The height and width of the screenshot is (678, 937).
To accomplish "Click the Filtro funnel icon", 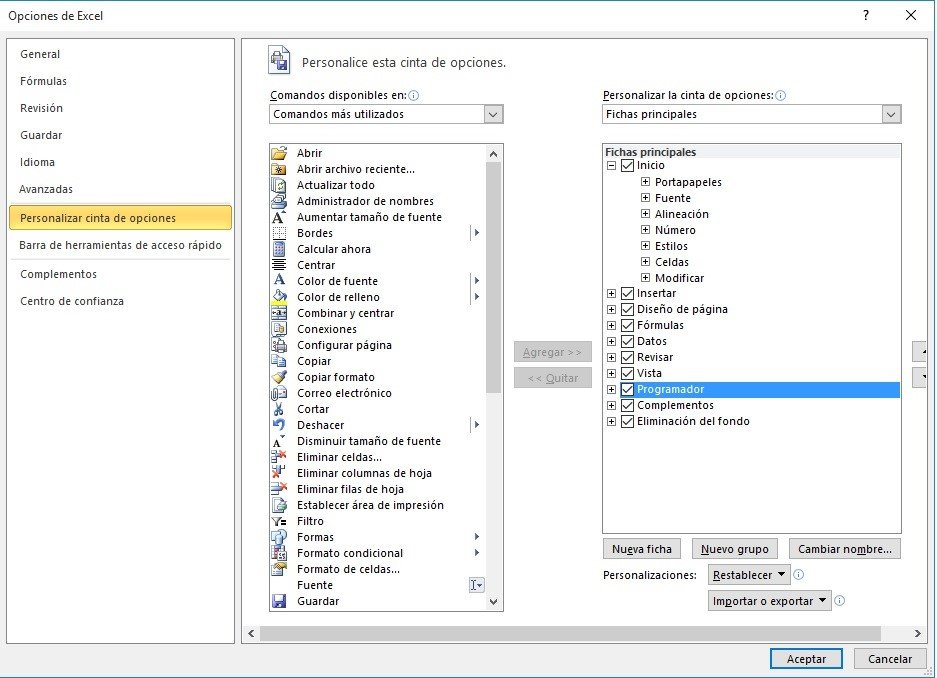I will 279,521.
